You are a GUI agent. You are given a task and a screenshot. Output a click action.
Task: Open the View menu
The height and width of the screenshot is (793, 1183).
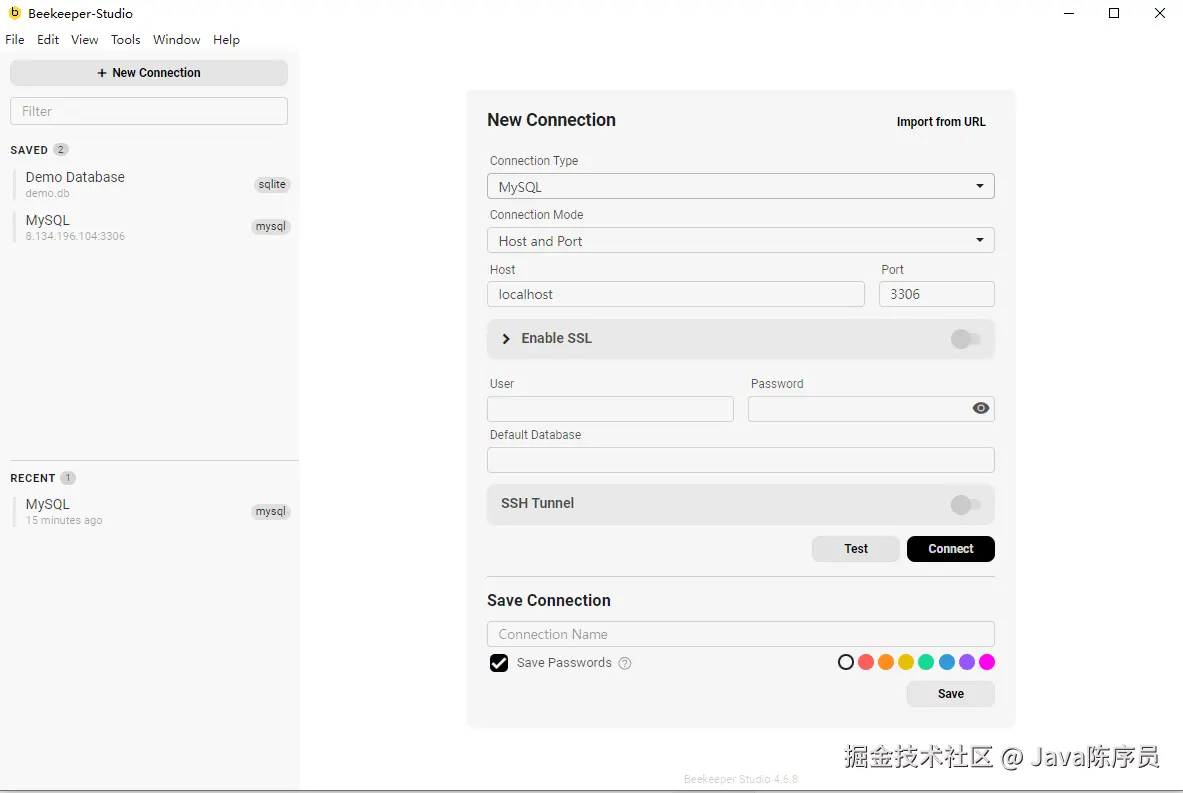(x=84, y=40)
